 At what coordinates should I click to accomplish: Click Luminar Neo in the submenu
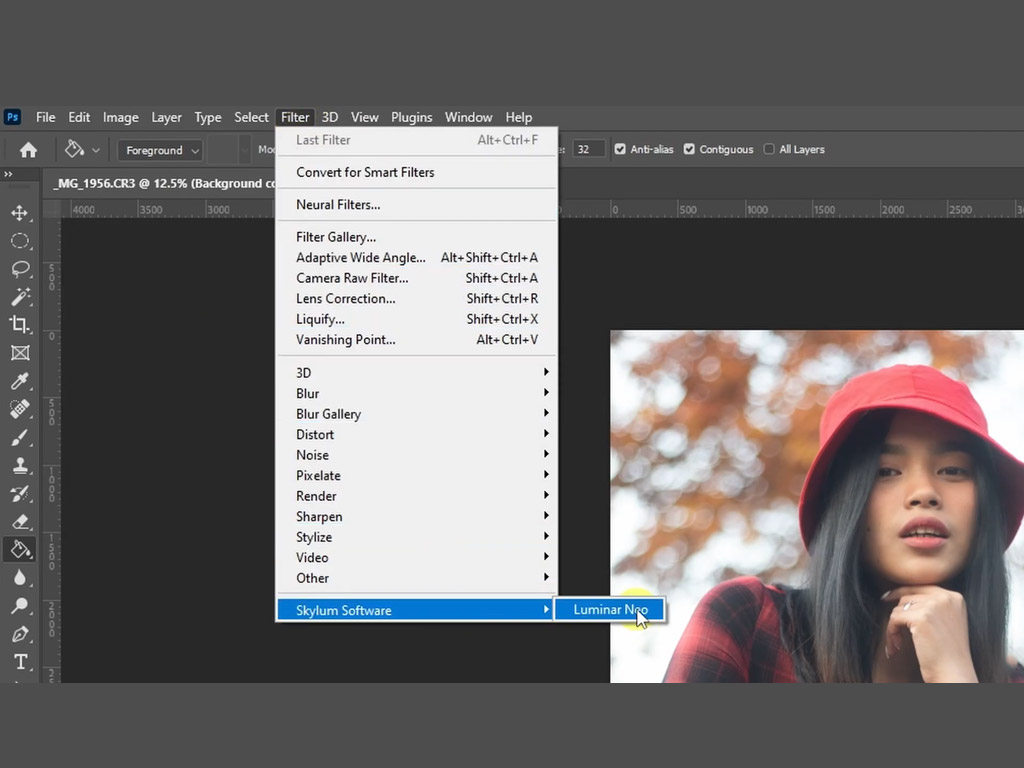click(610, 609)
